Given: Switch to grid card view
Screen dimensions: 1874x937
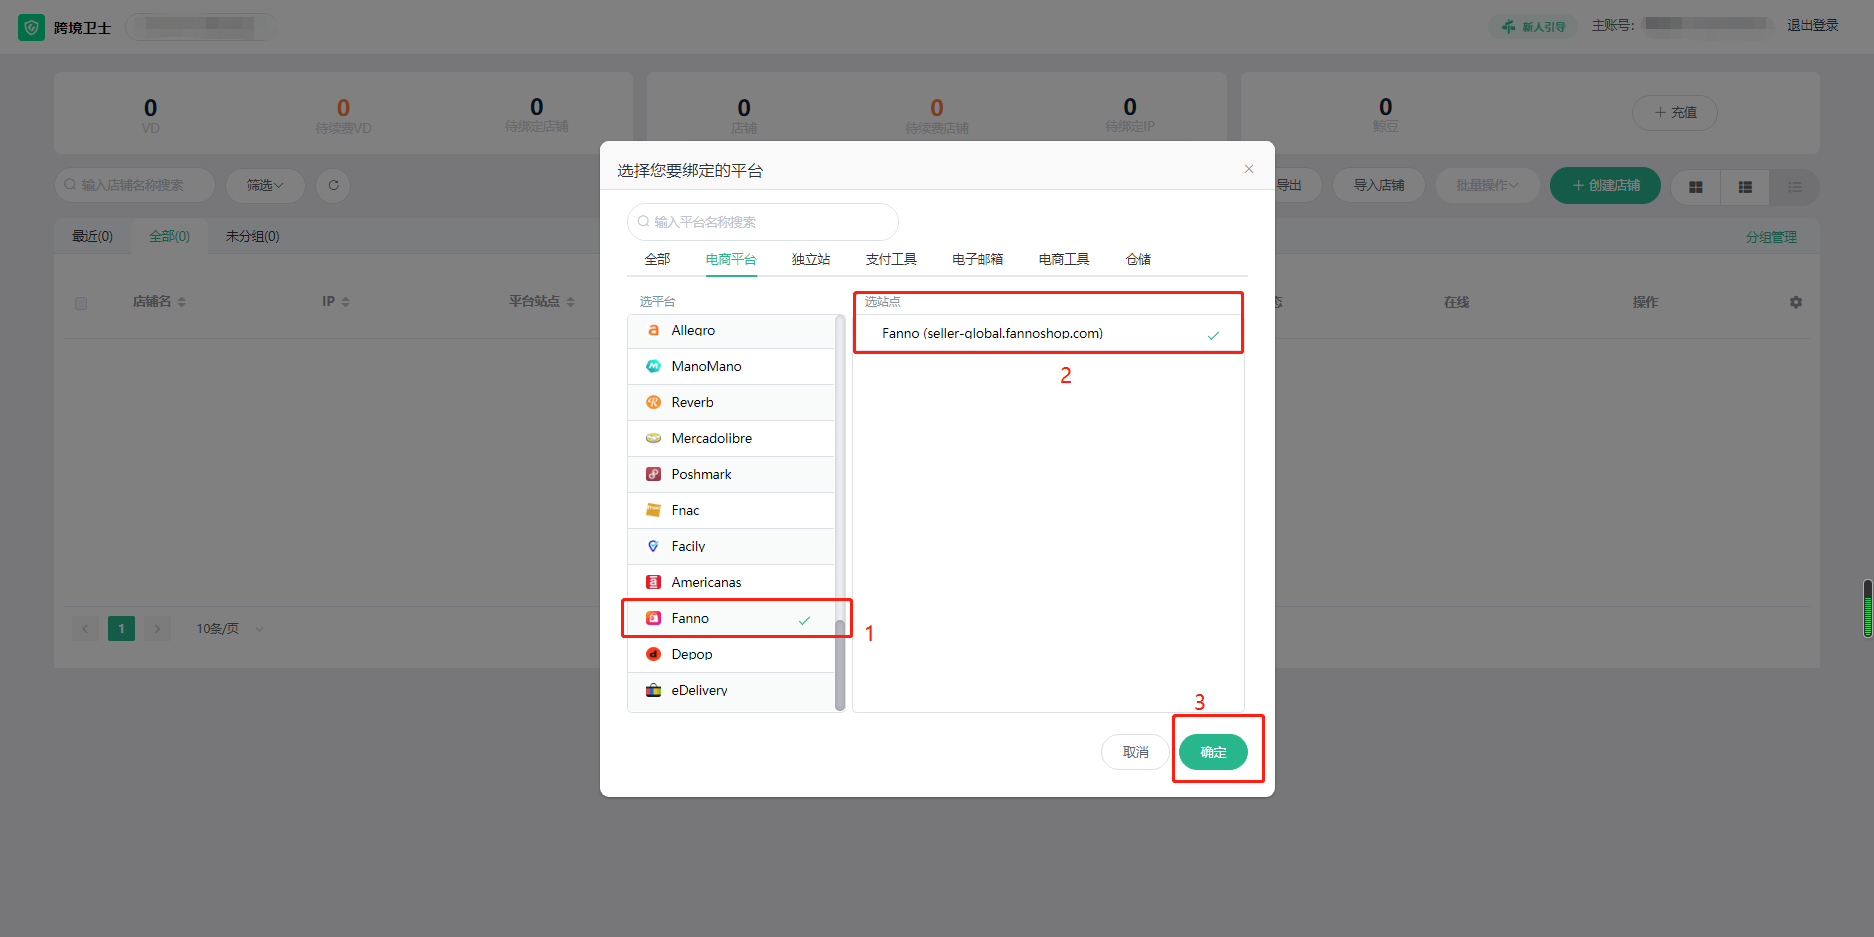Looking at the screenshot, I should 1696,187.
